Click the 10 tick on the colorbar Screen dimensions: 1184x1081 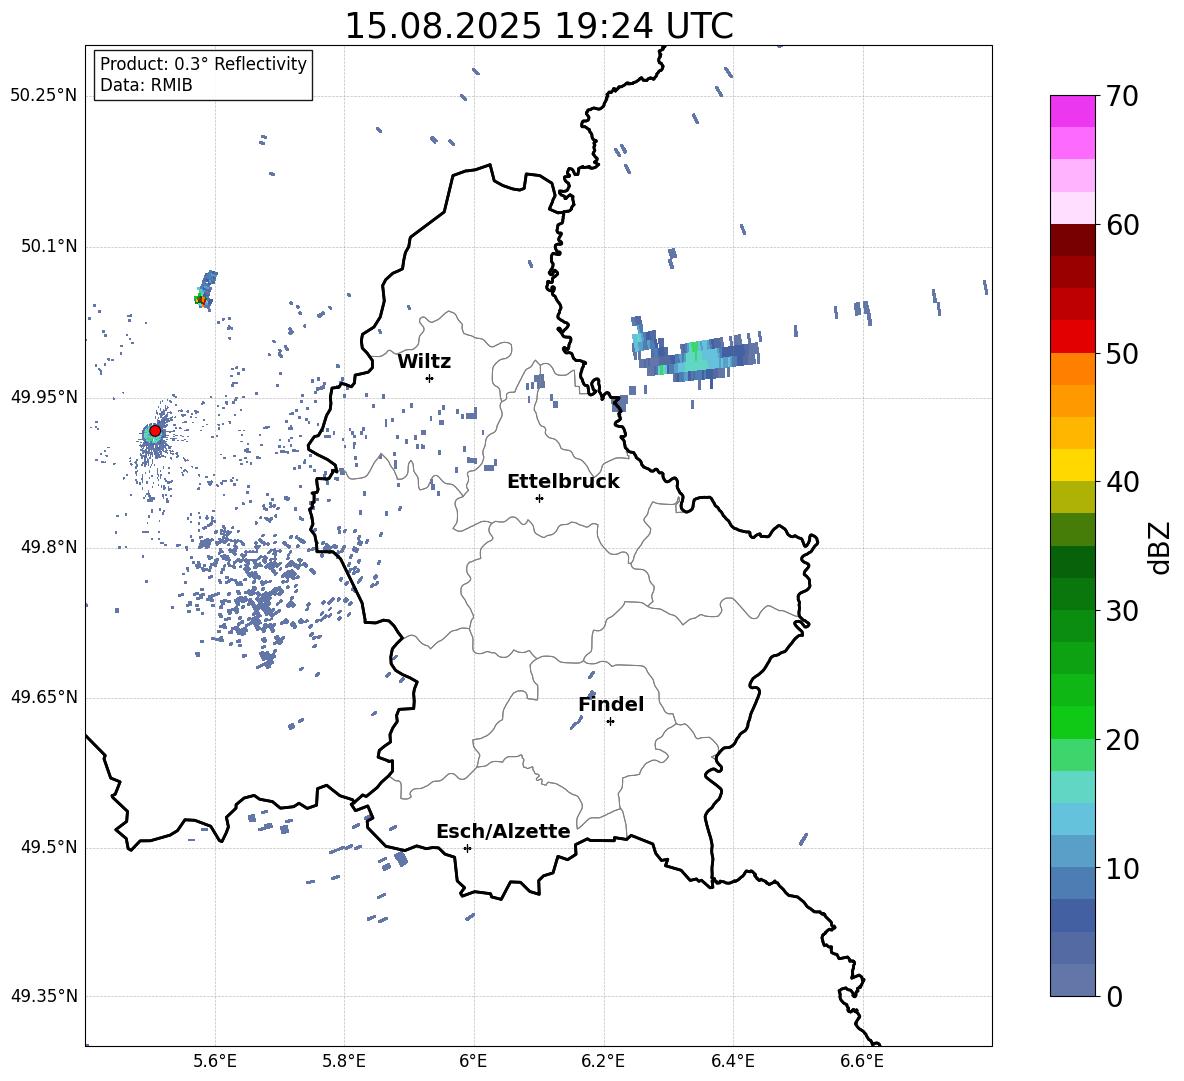pyautogui.click(x=1122, y=868)
